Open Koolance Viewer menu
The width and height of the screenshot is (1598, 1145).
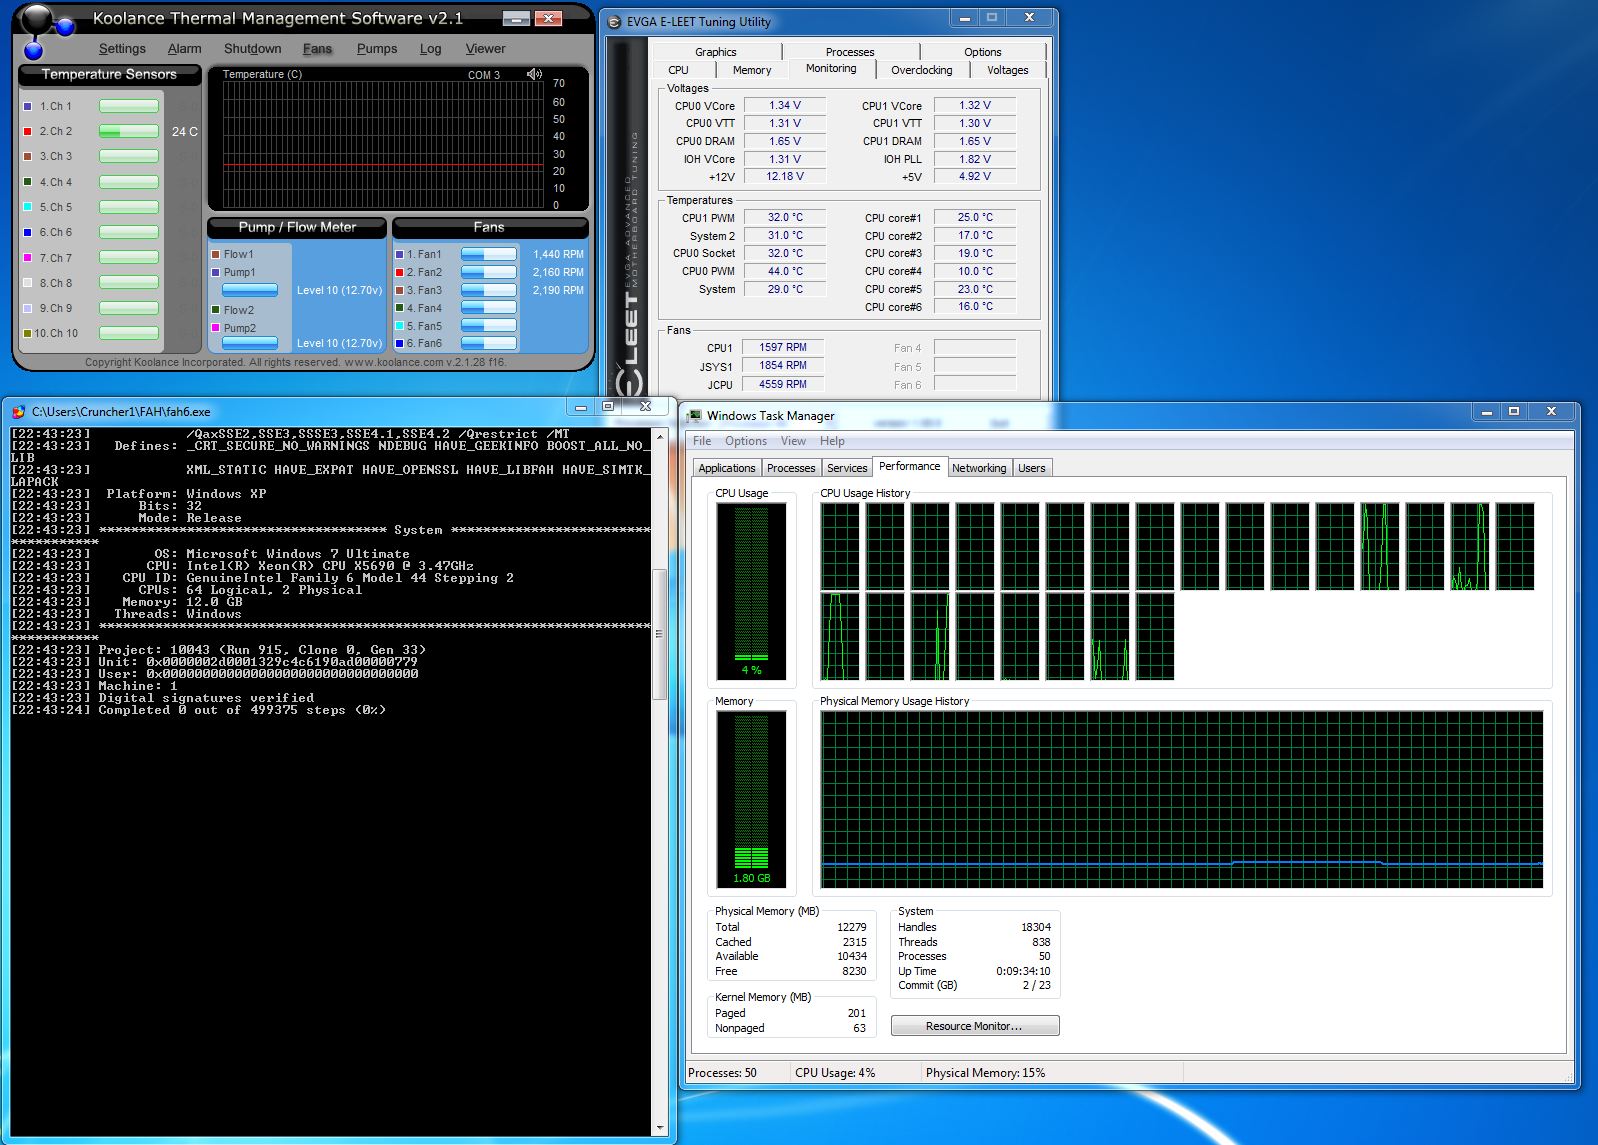(485, 48)
